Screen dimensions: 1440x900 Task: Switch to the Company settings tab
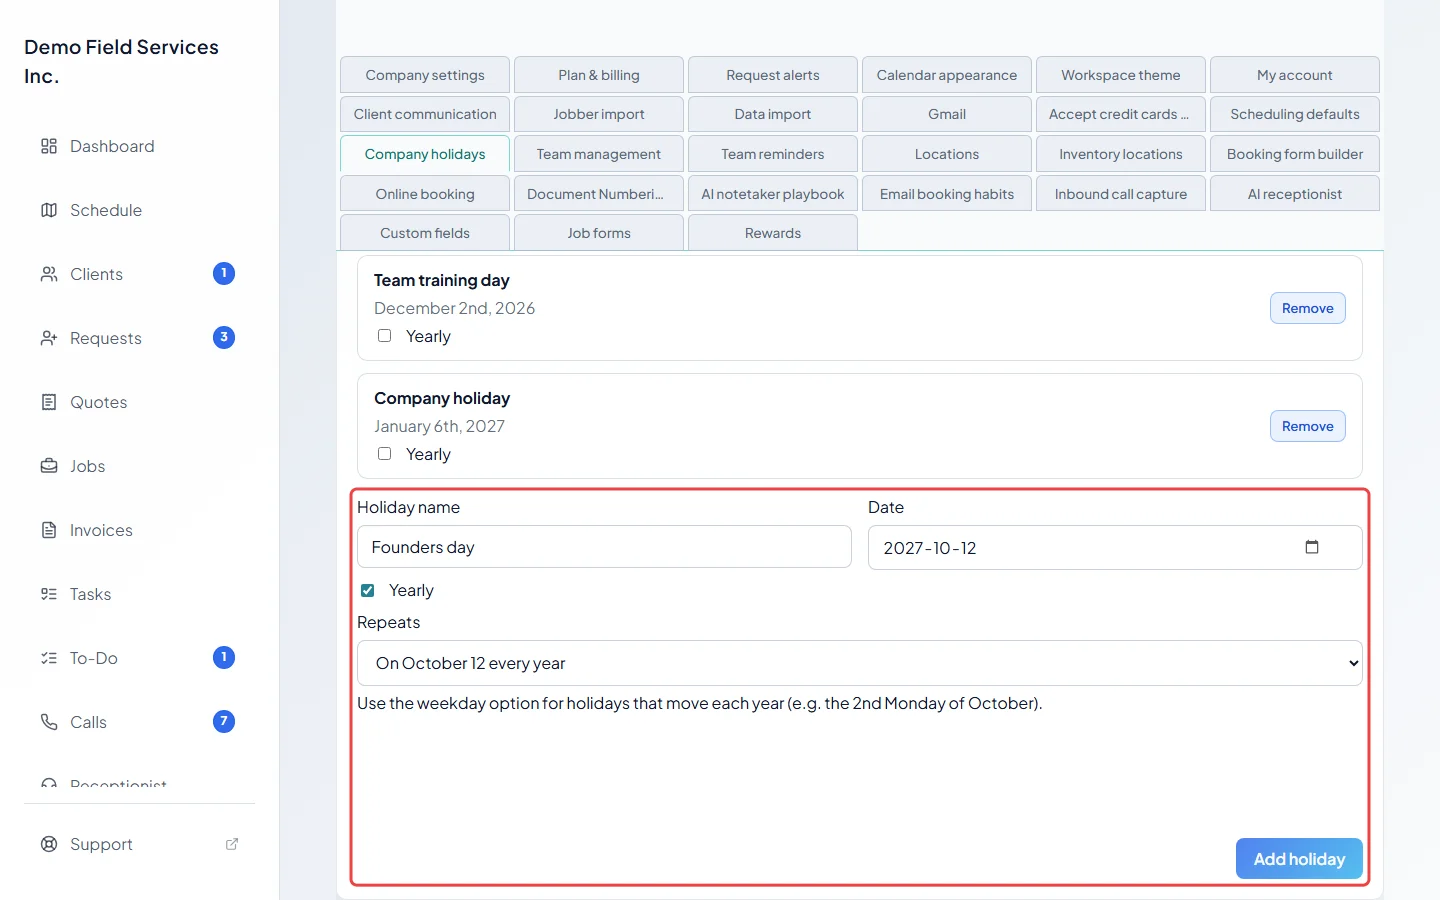click(x=425, y=75)
